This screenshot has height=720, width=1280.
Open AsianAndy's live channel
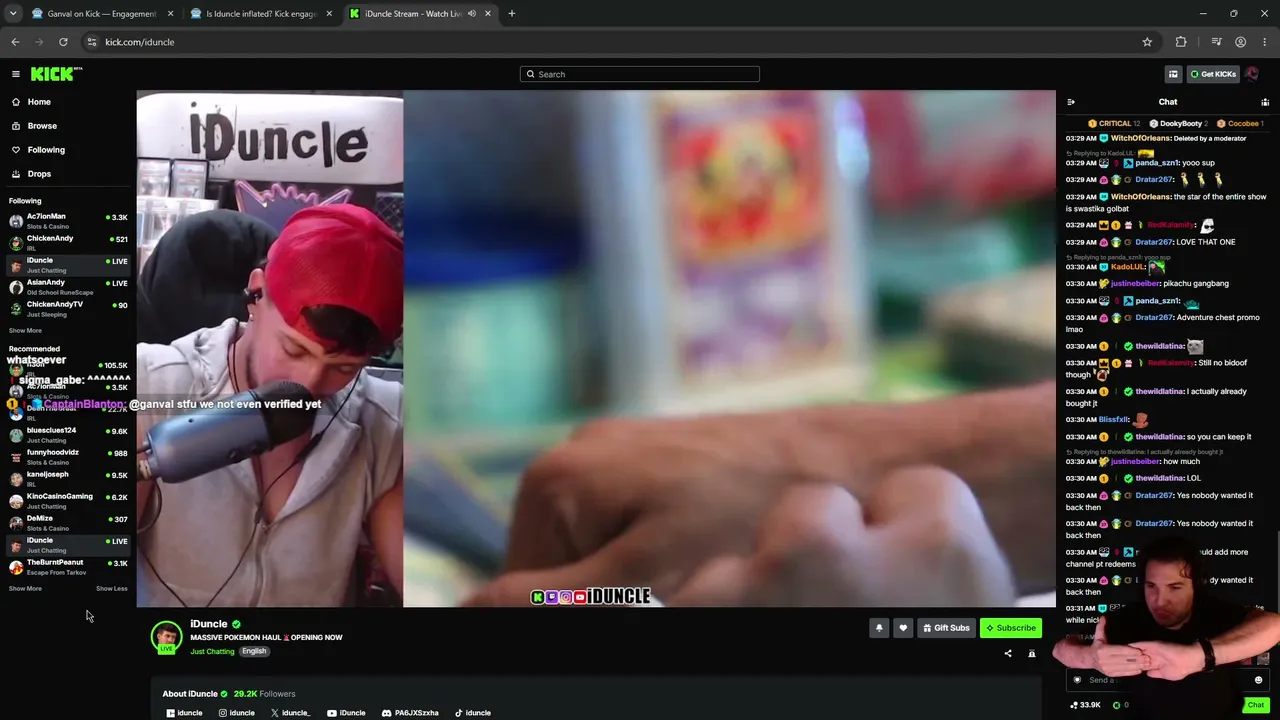[68, 287]
